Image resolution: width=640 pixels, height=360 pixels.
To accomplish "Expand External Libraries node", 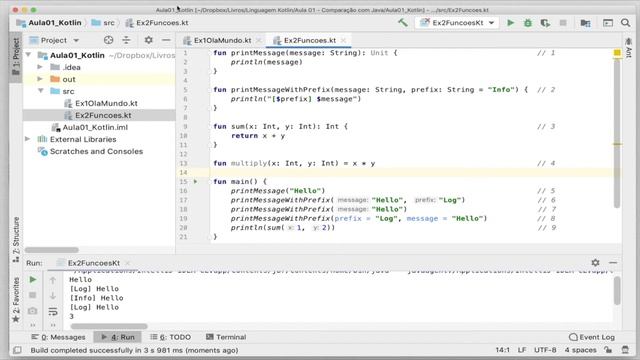I will 28,139.
